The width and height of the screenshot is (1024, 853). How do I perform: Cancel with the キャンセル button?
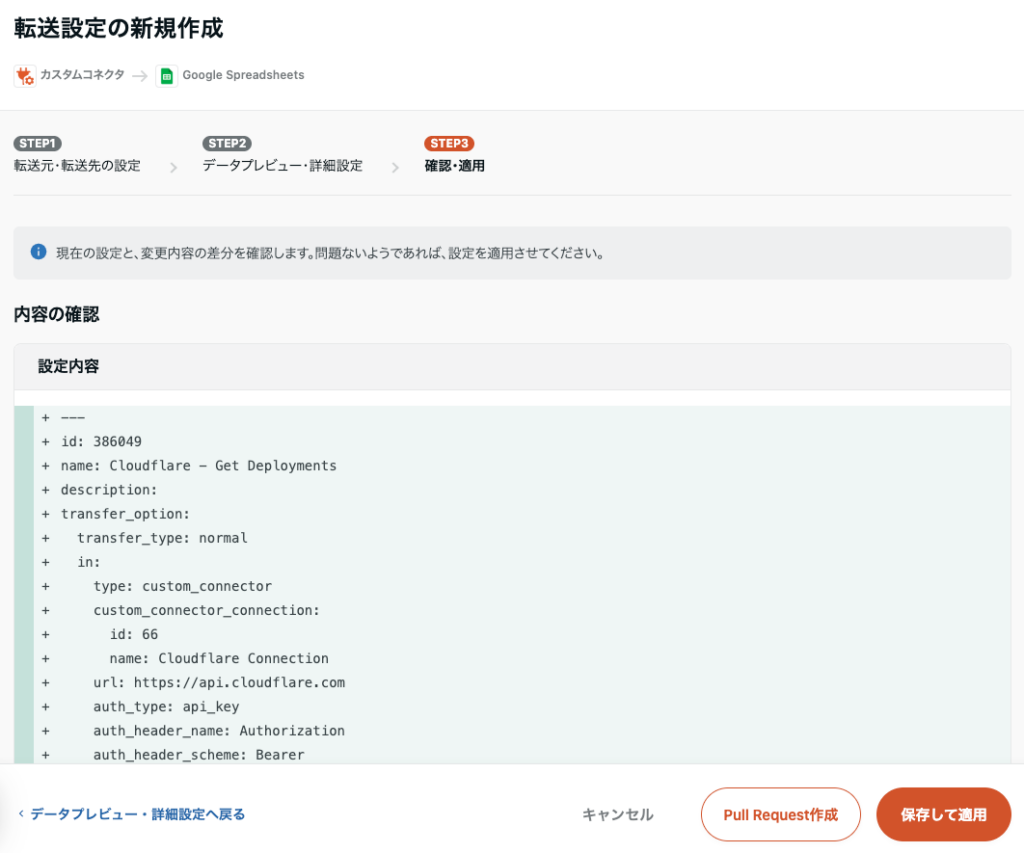pos(618,814)
